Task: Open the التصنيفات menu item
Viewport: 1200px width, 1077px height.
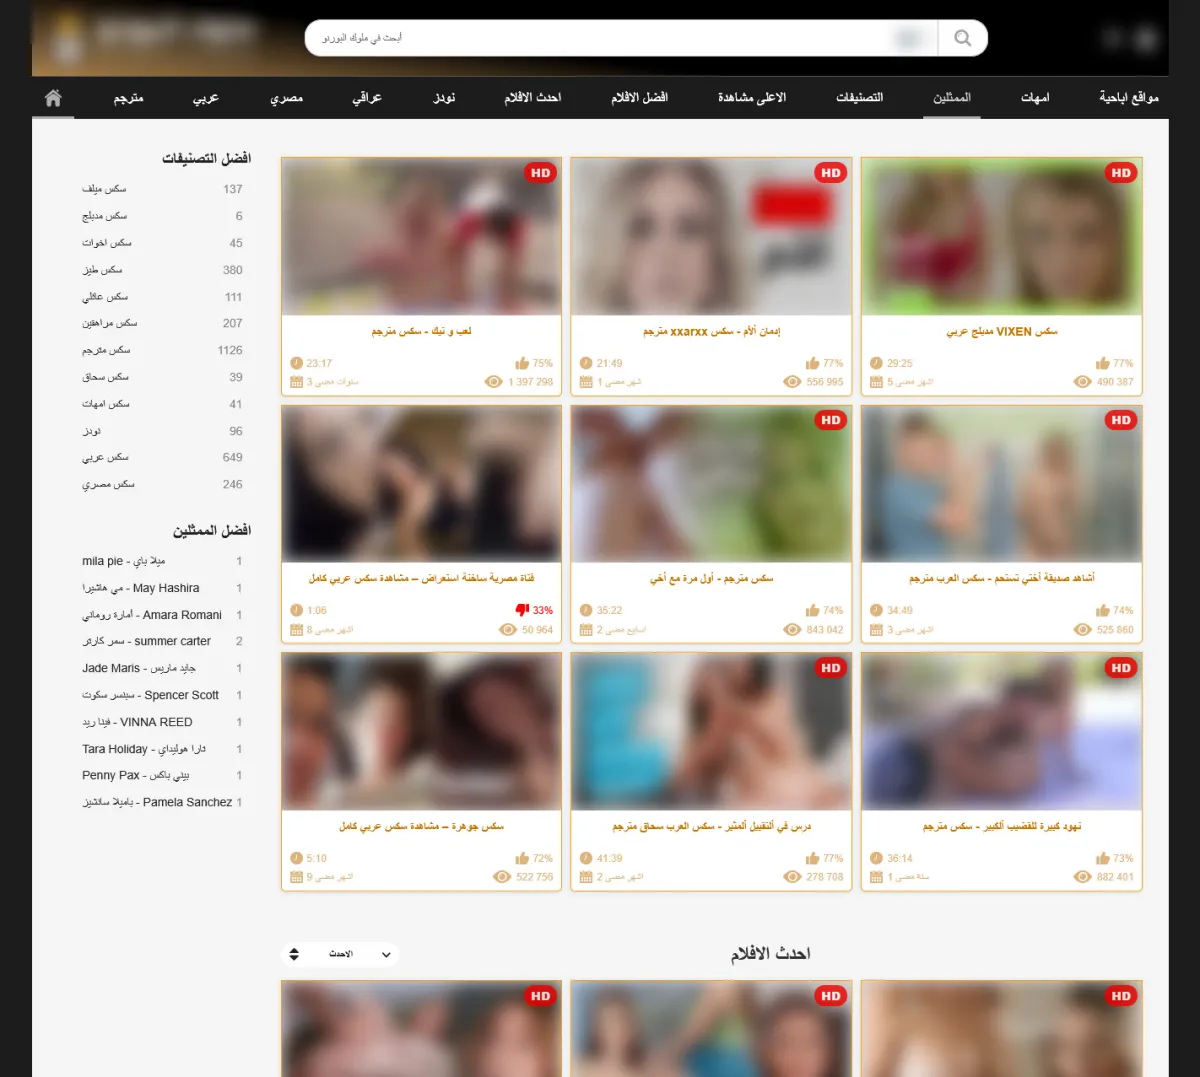Action: 859,98
